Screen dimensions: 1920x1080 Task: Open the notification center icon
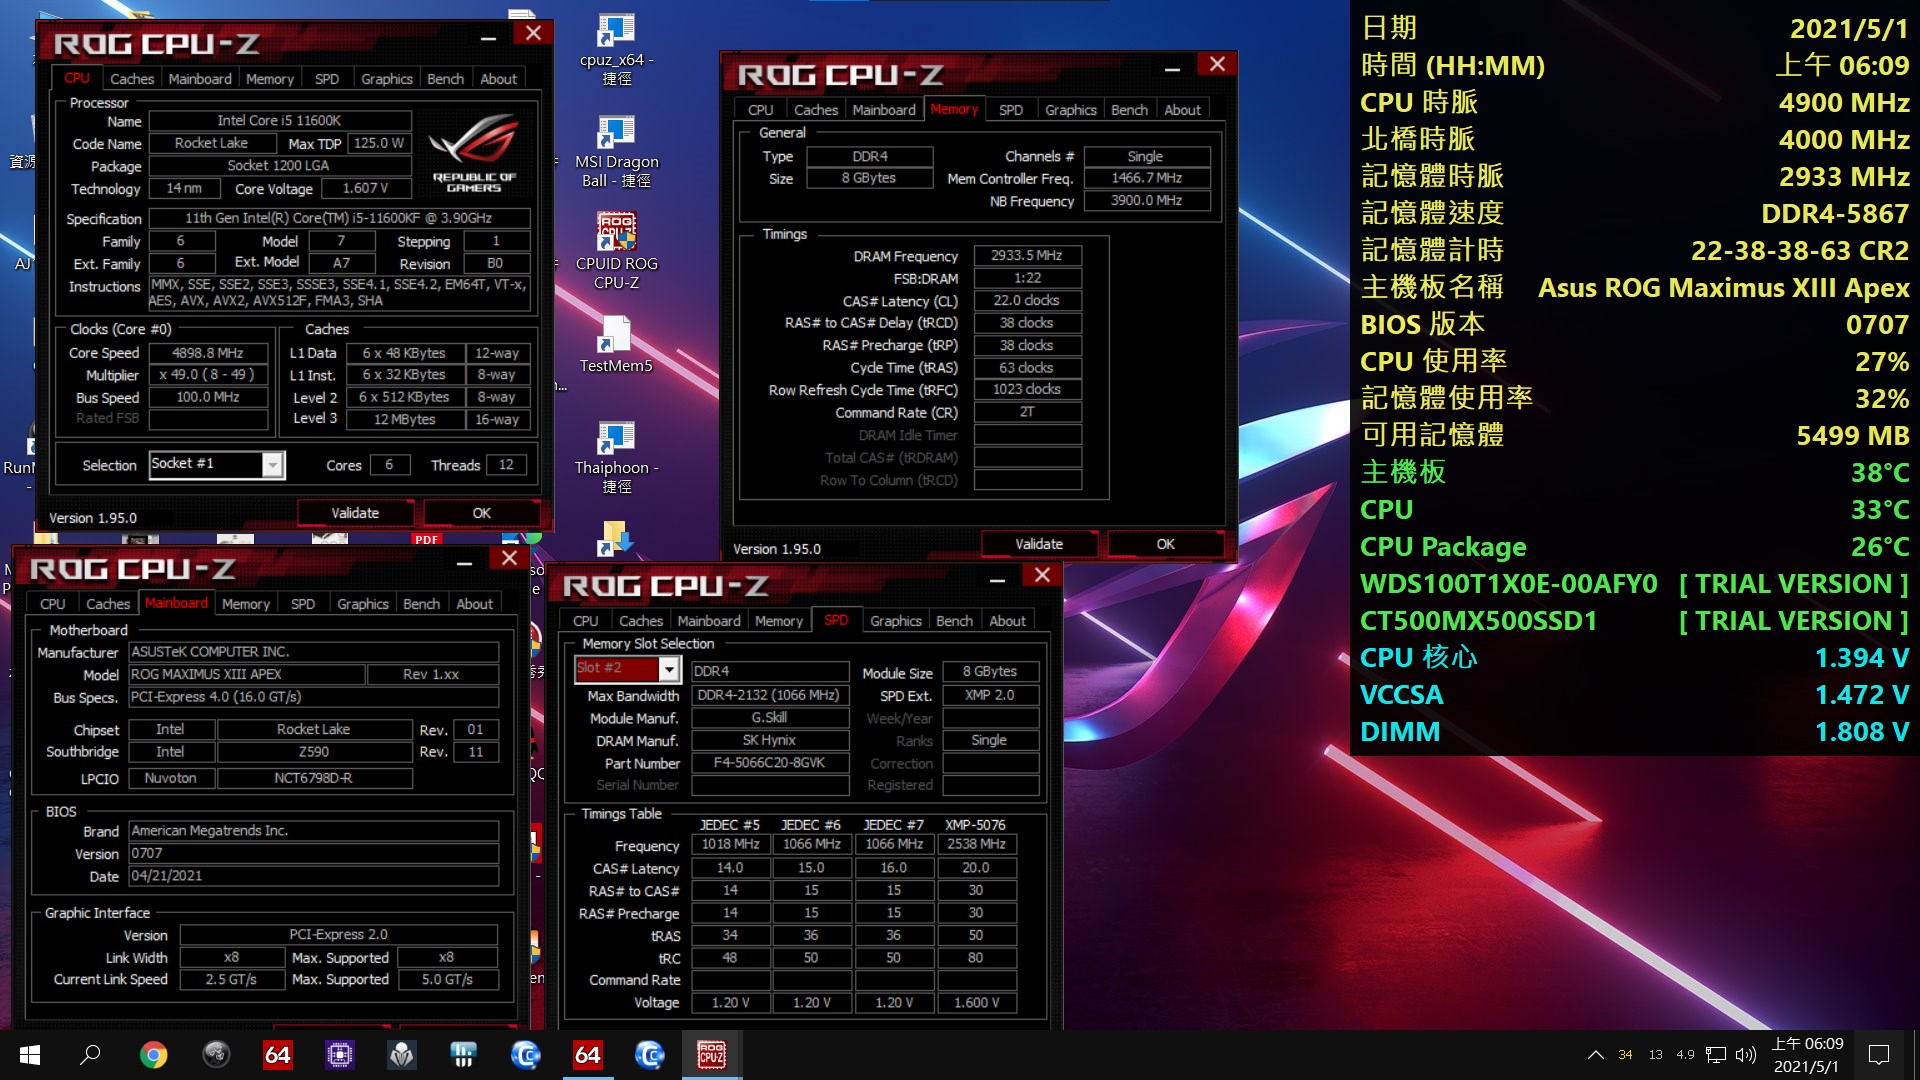point(1879,1055)
